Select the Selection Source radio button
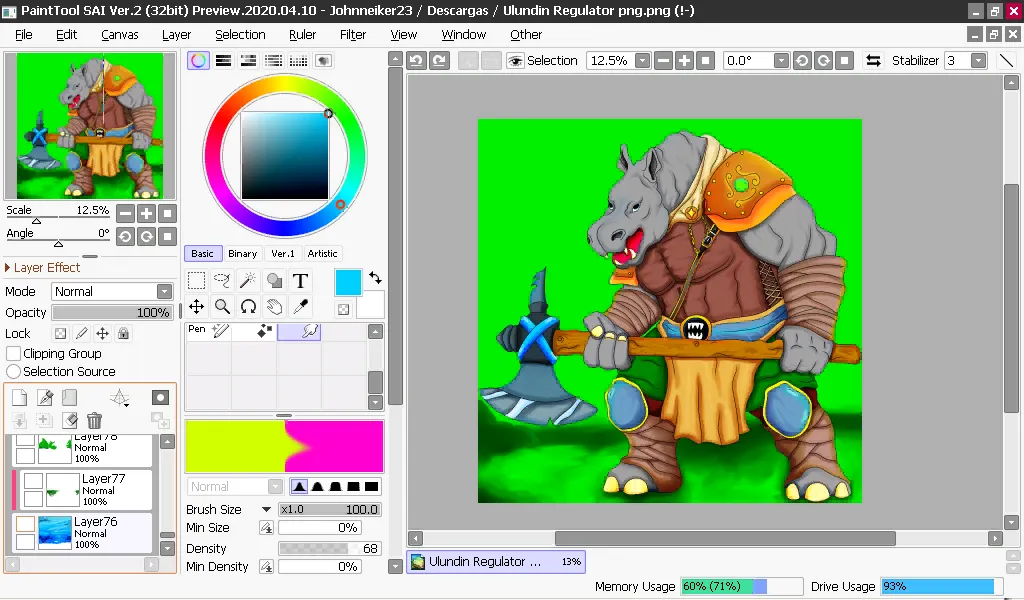Image resolution: width=1024 pixels, height=600 pixels. tap(13, 371)
